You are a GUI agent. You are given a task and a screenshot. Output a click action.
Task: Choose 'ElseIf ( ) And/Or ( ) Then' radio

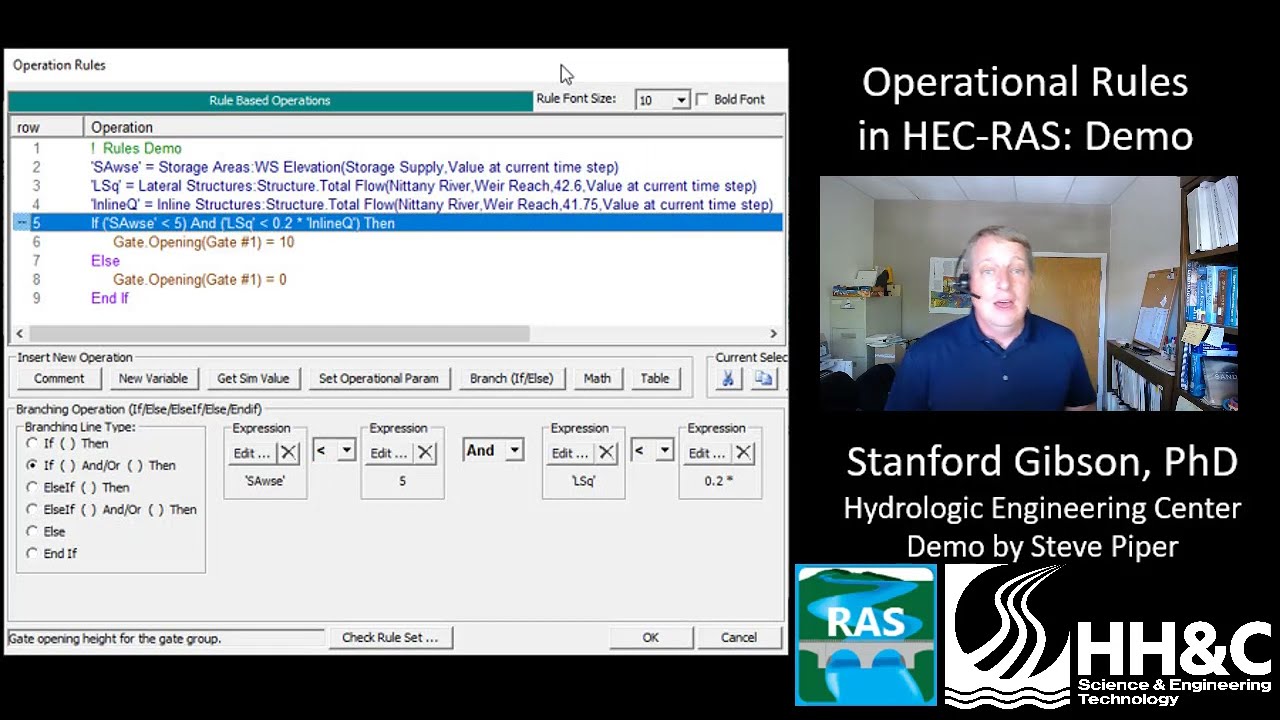[33, 509]
